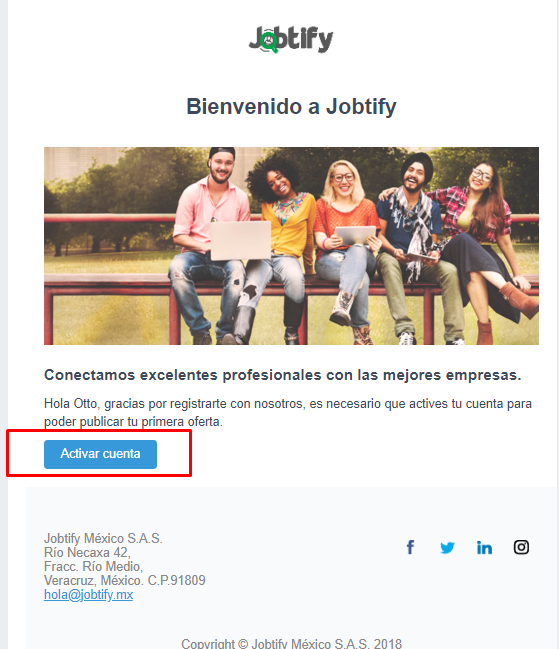Open the Instagram icon link
The image size is (559, 649).
click(521, 547)
